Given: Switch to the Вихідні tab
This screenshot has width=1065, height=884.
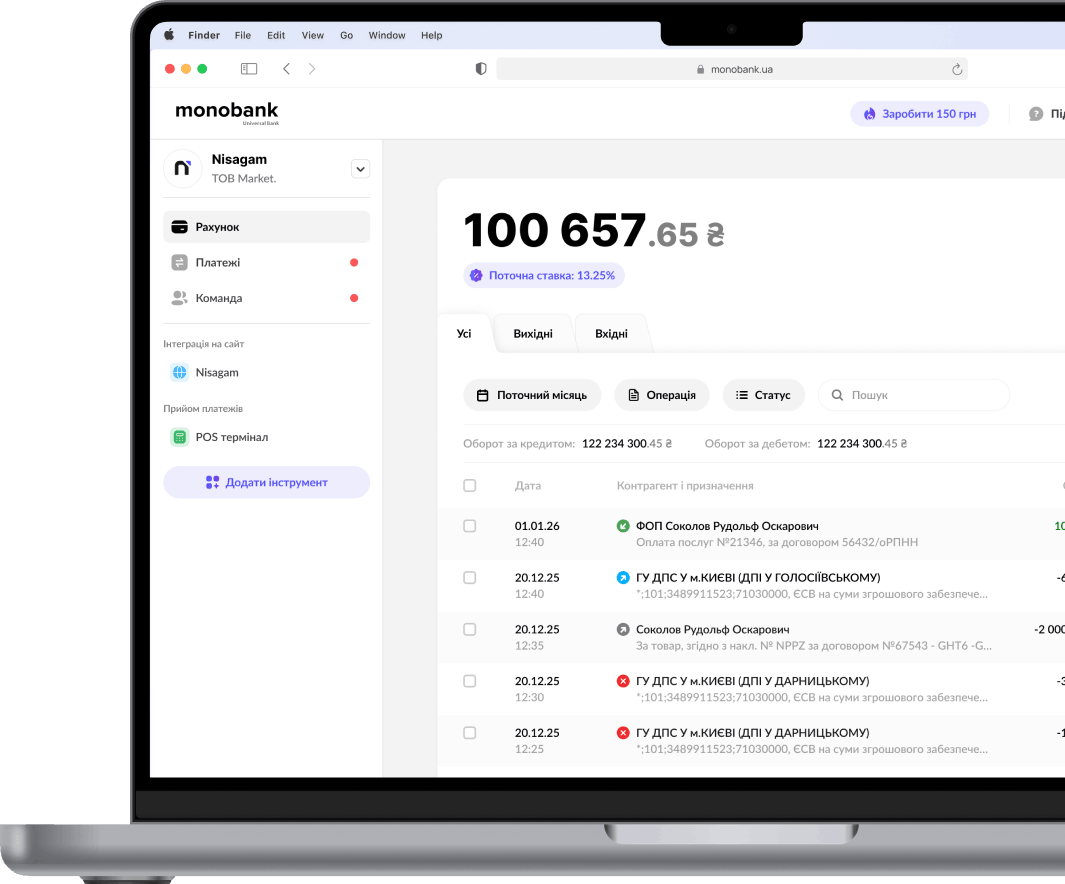Looking at the screenshot, I should tap(533, 333).
